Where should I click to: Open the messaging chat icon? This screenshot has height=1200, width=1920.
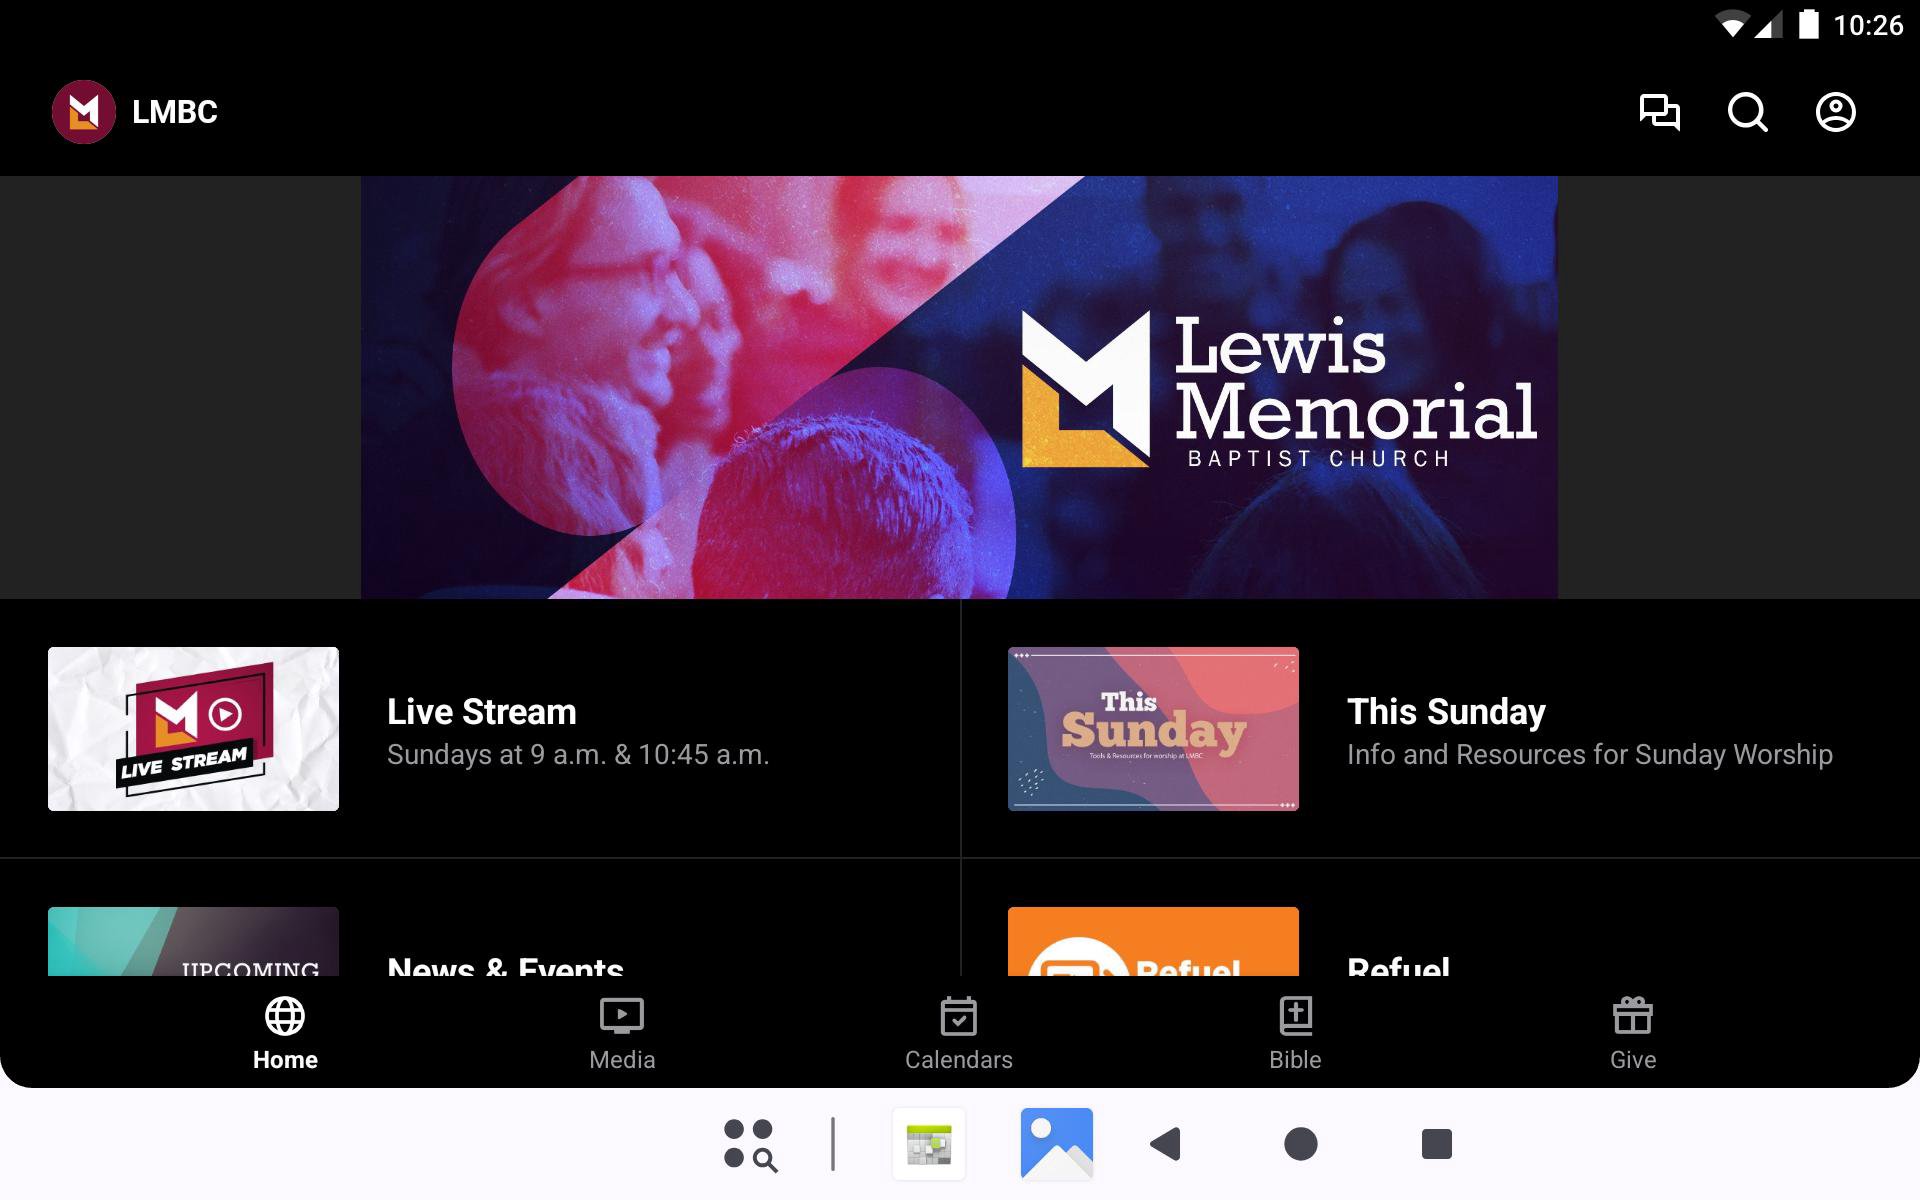pyautogui.click(x=1659, y=112)
